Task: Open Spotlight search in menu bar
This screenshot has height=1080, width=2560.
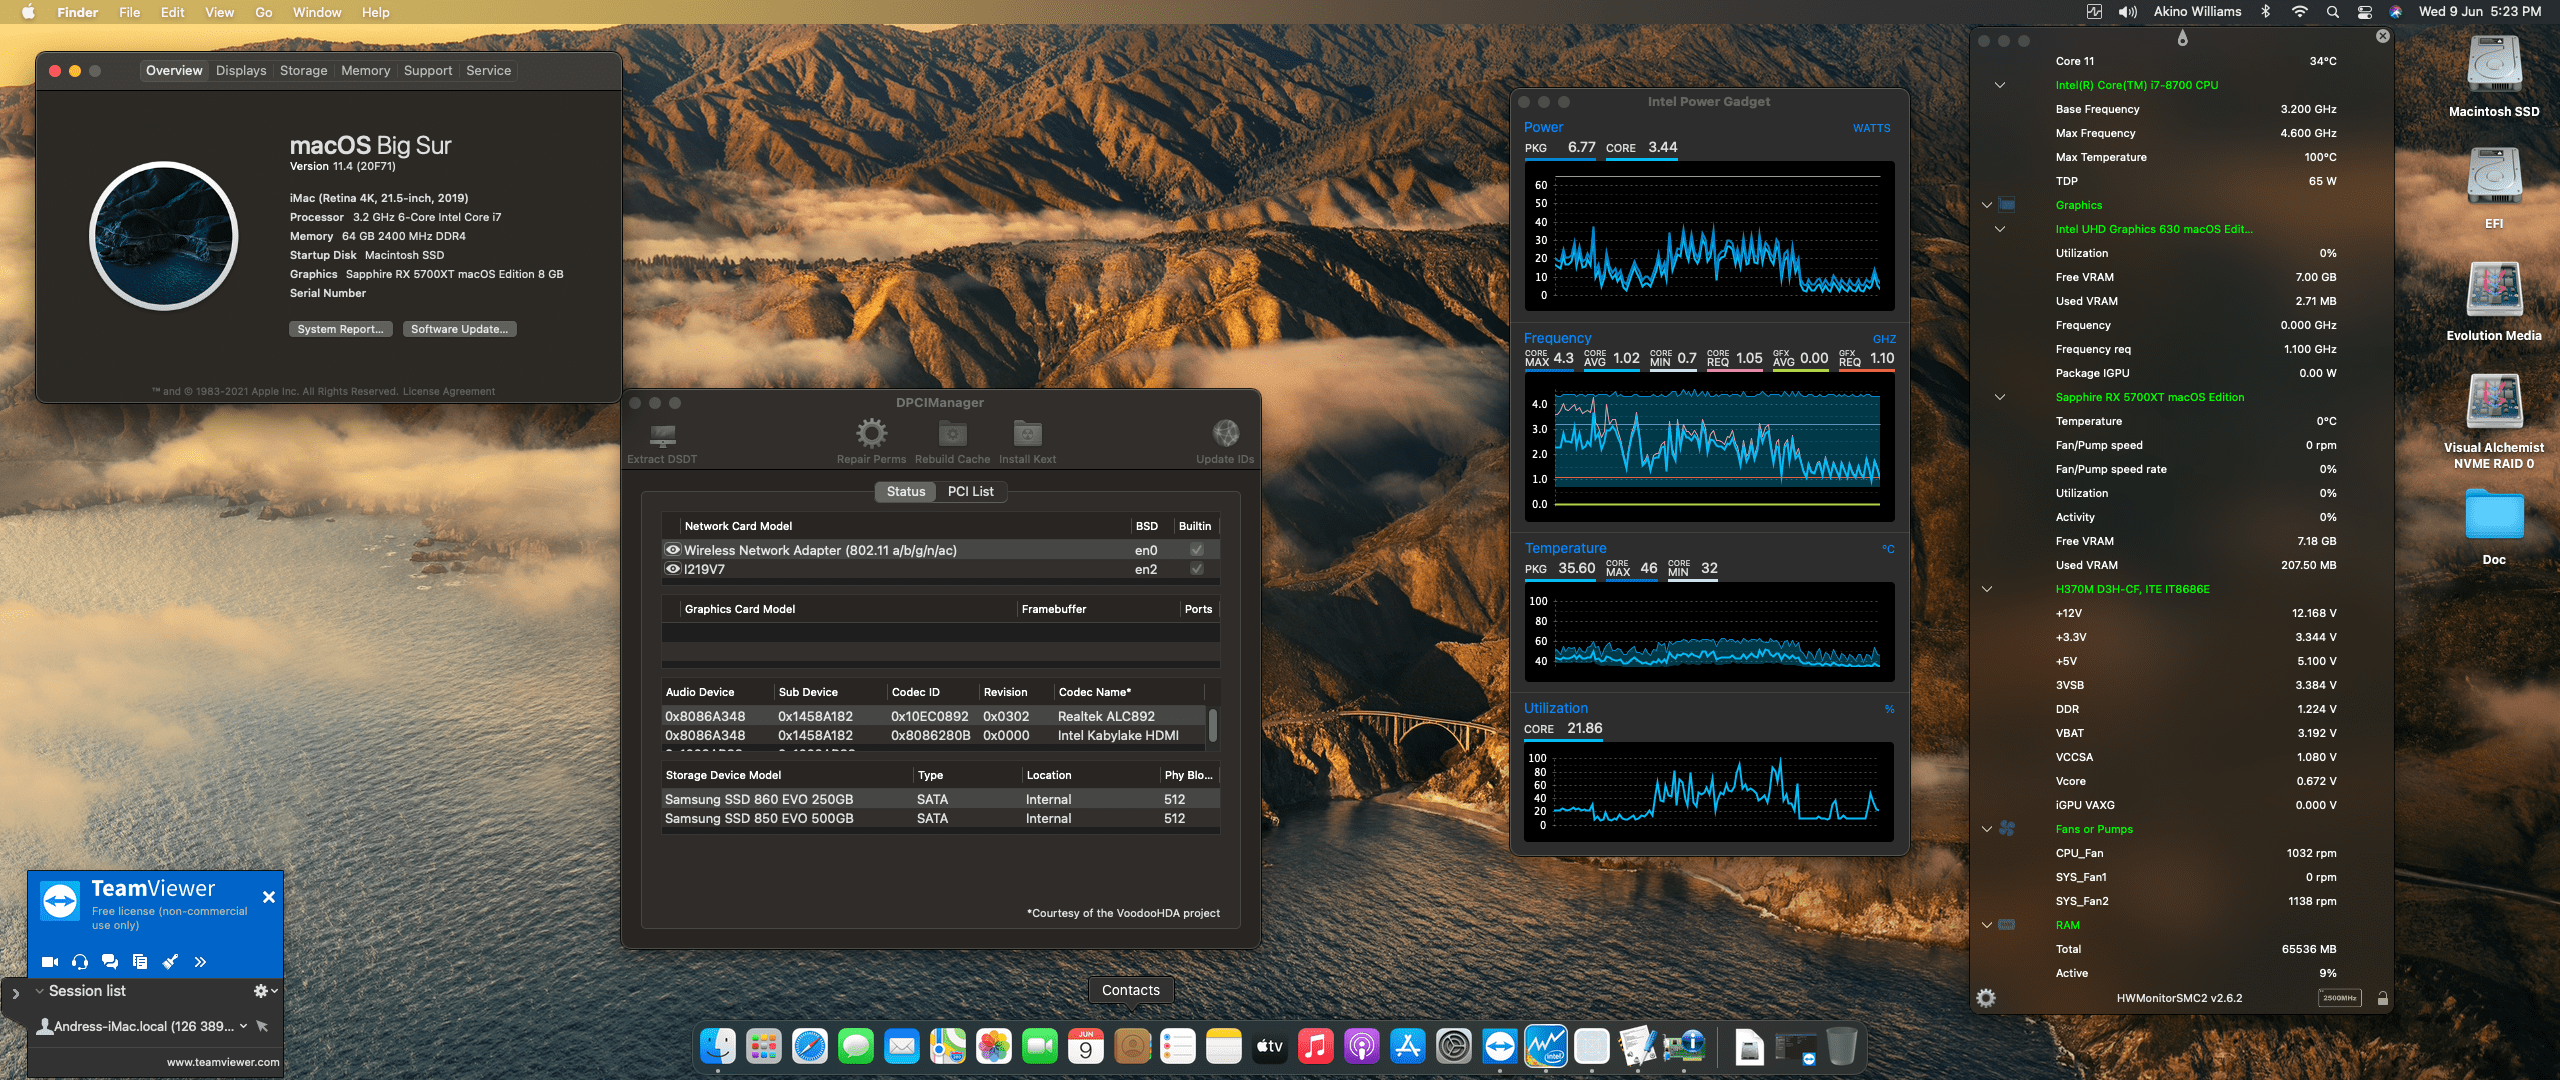Action: pyautogui.click(x=2333, y=12)
